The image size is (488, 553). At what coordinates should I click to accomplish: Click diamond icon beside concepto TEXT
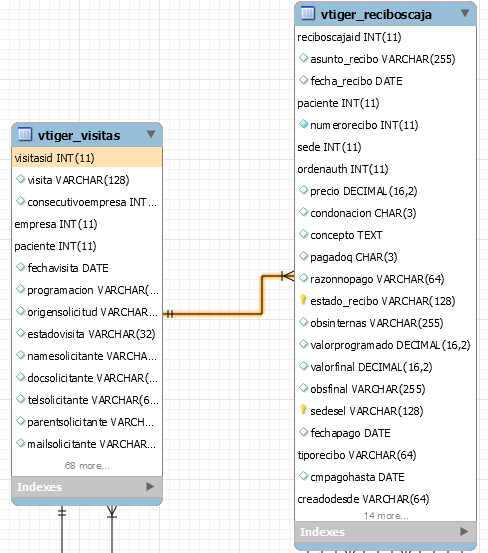(303, 234)
